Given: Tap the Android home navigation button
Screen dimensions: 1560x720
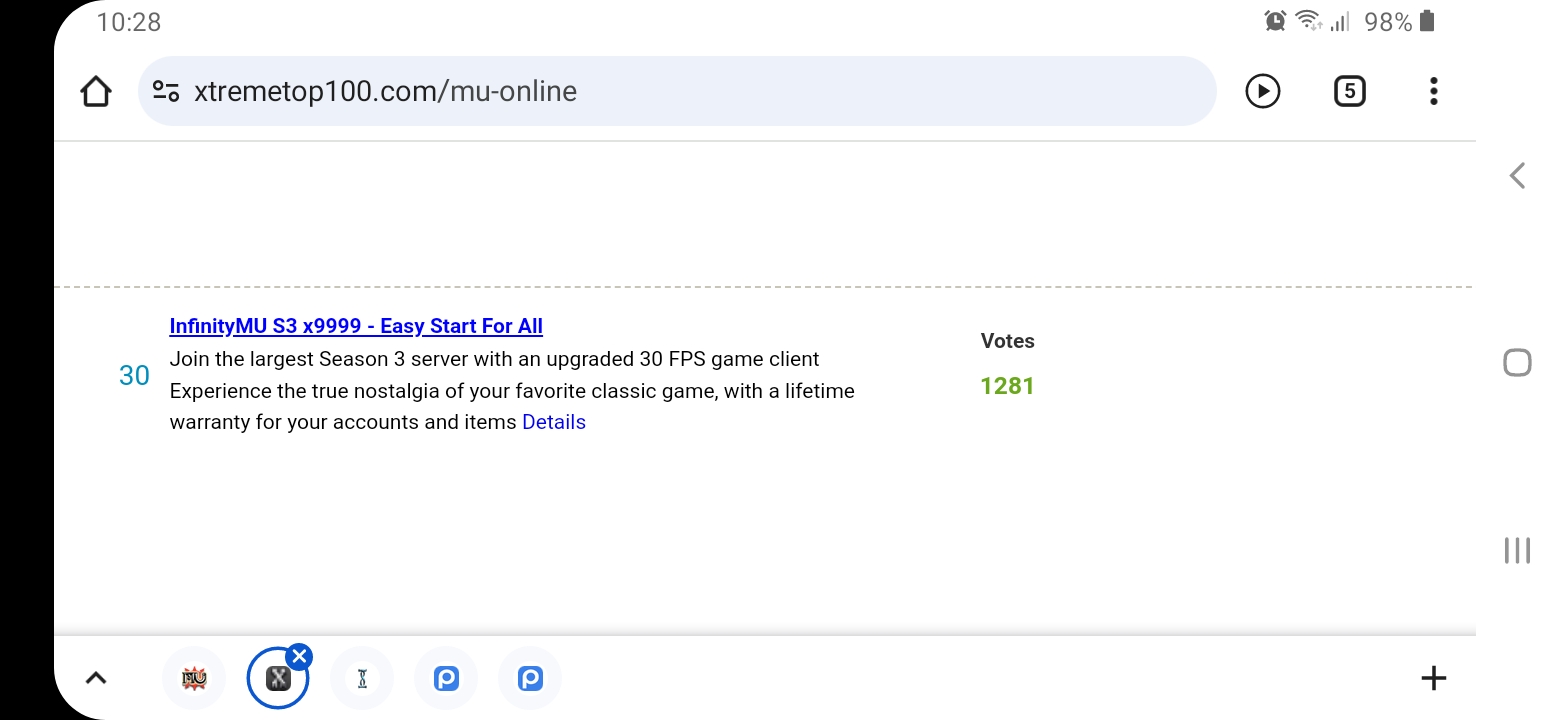Looking at the screenshot, I should [x=1517, y=362].
